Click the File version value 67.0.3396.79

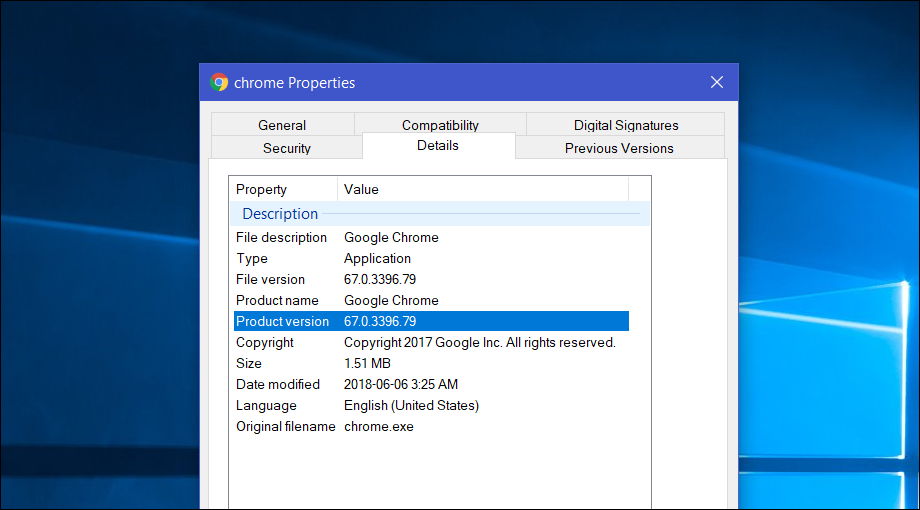[x=380, y=279]
